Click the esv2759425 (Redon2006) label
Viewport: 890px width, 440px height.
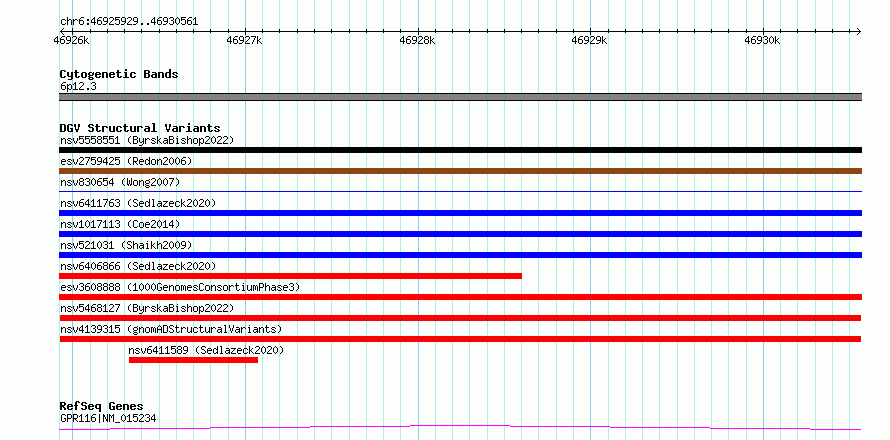click(x=126, y=161)
